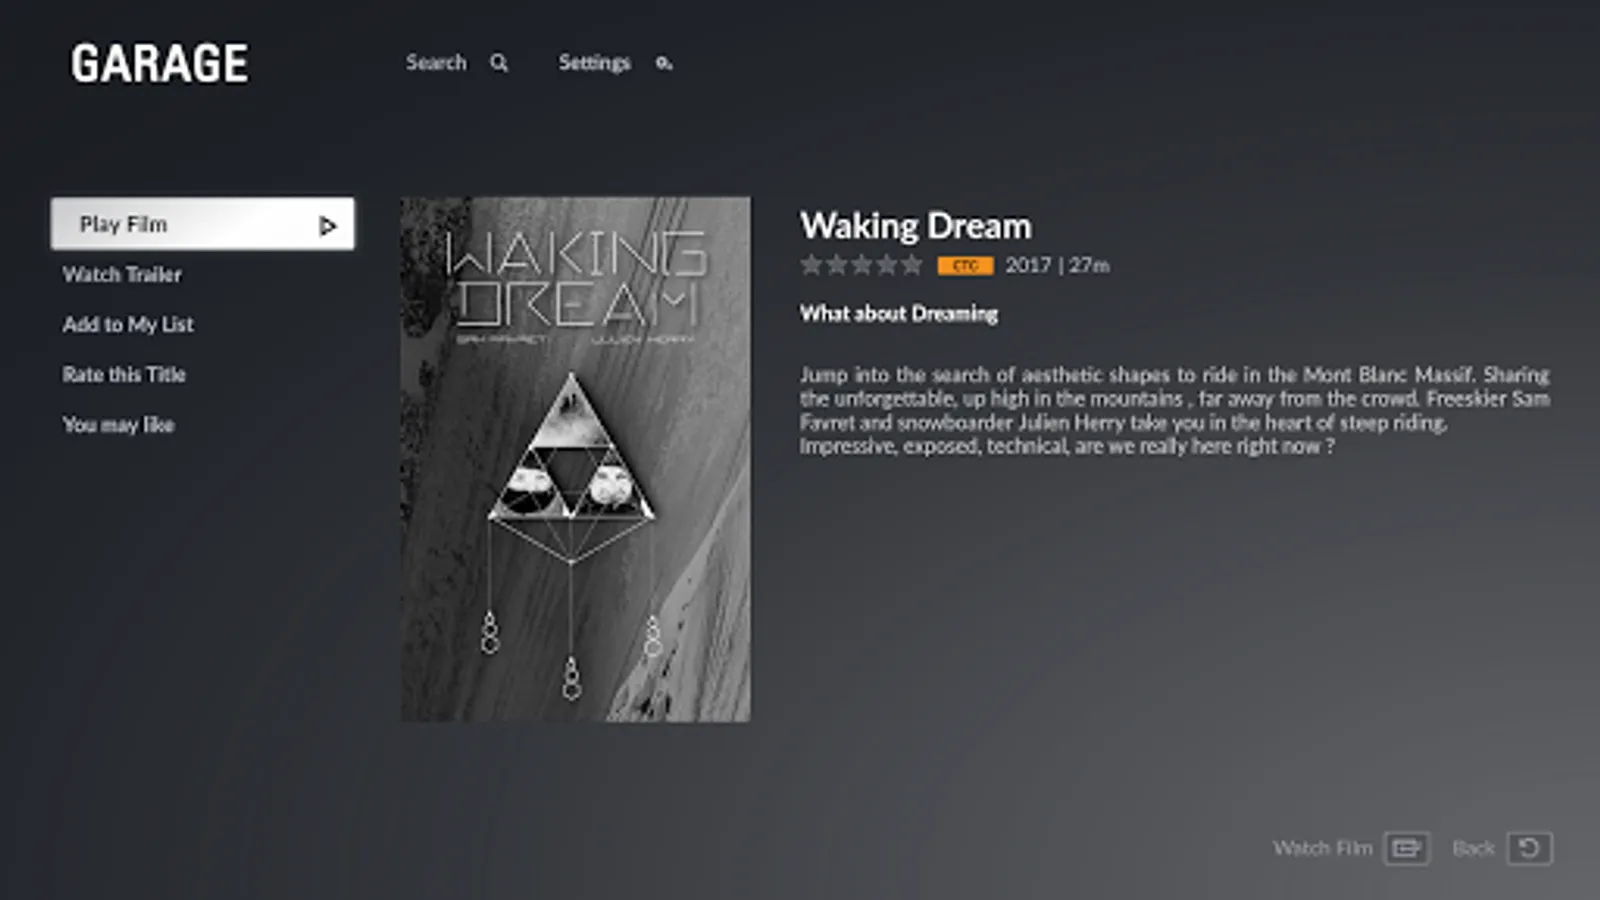Click the Waking Dream title text
The width and height of the screenshot is (1600, 900).
coord(915,226)
